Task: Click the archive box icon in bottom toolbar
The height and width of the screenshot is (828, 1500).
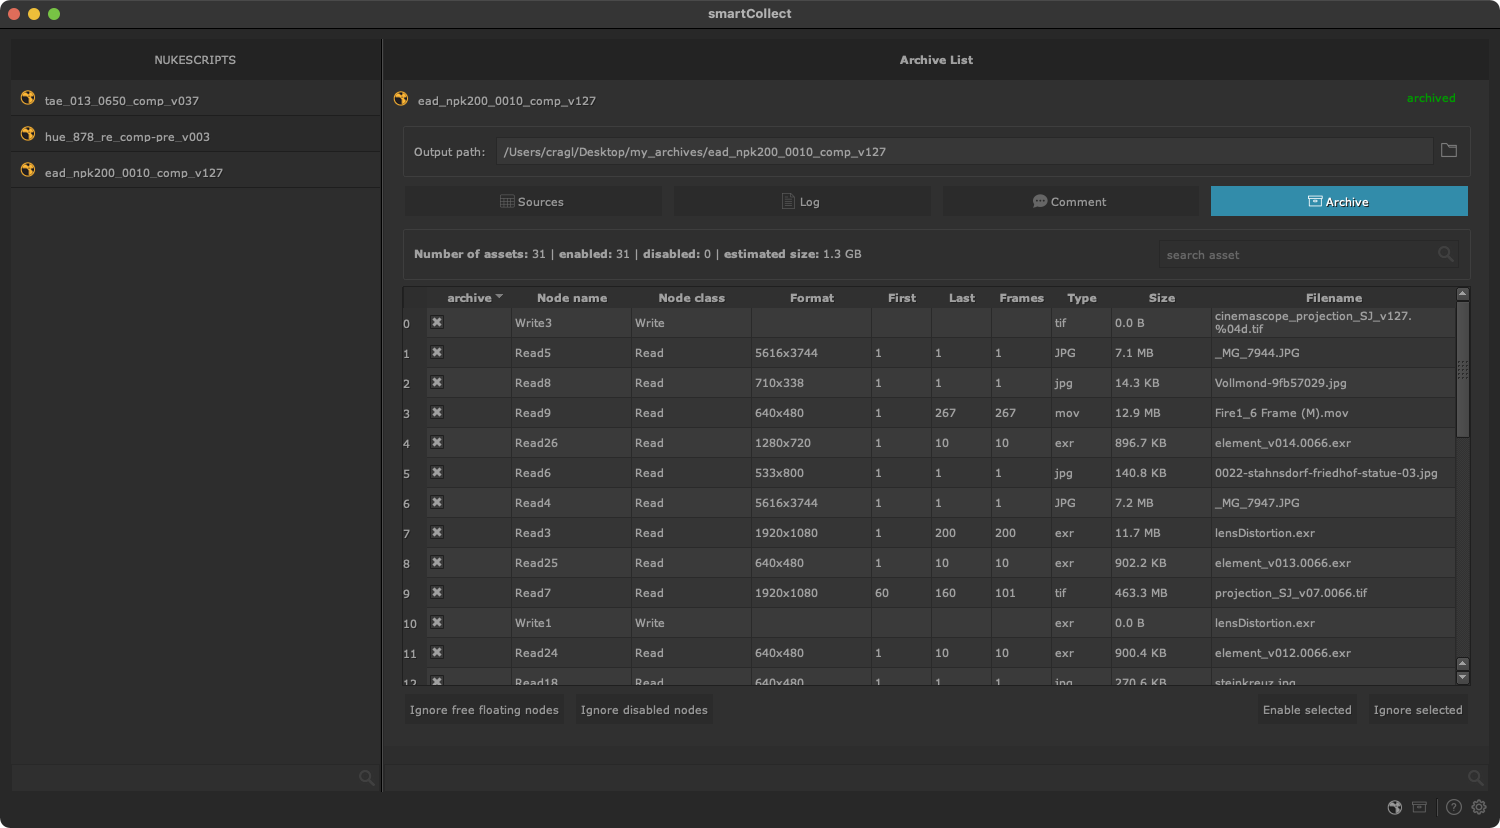Action: pos(1419,807)
